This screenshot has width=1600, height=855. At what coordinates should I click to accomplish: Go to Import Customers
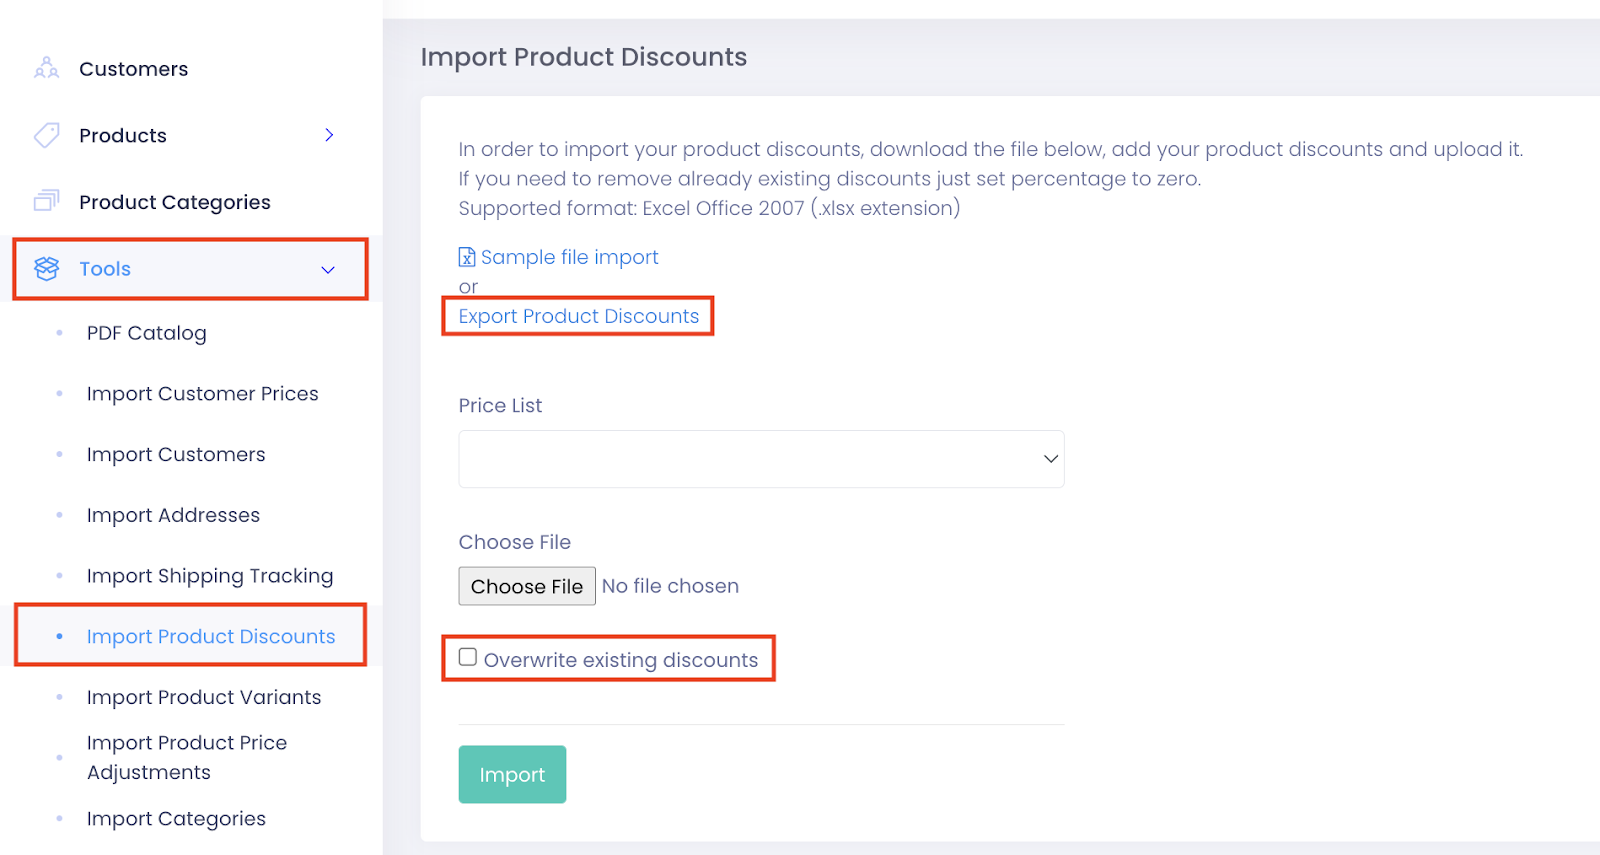(x=176, y=455)
